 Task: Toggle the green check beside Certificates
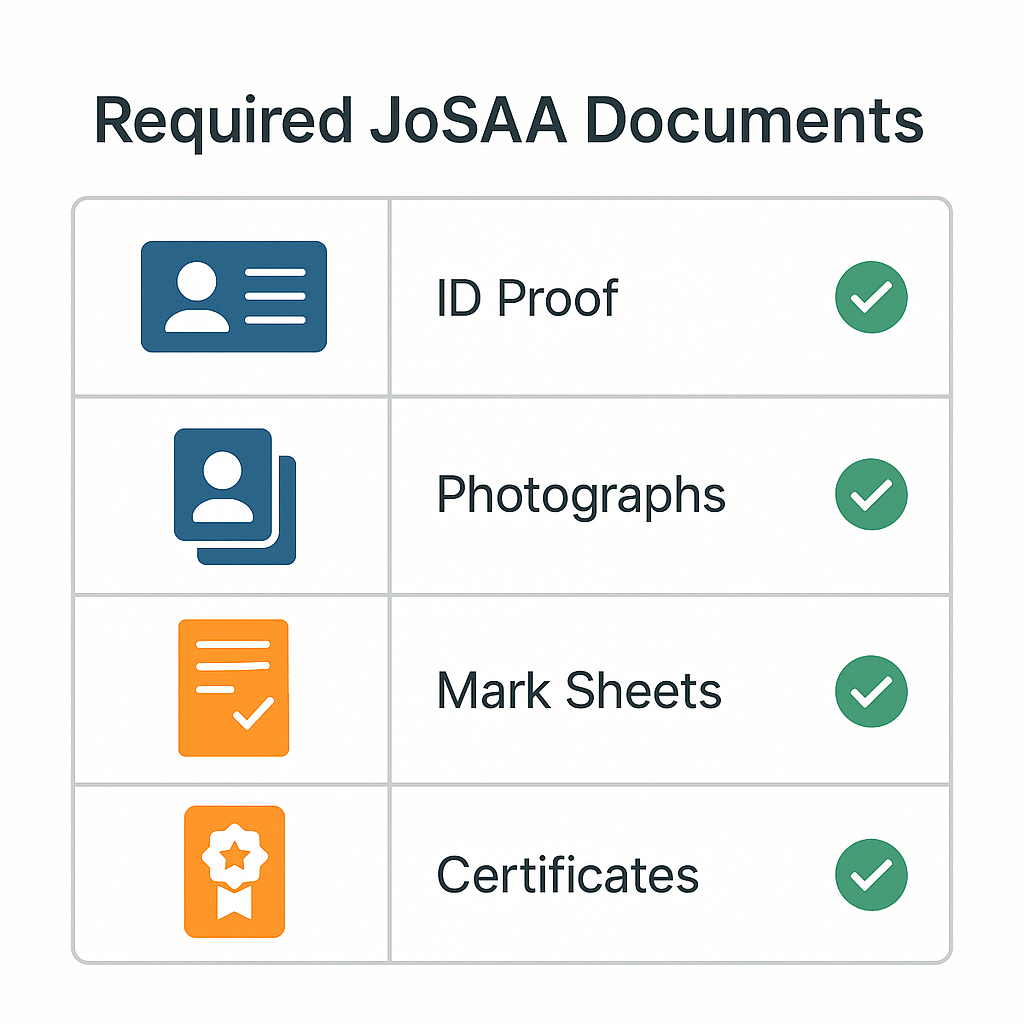tap(871, 874)
